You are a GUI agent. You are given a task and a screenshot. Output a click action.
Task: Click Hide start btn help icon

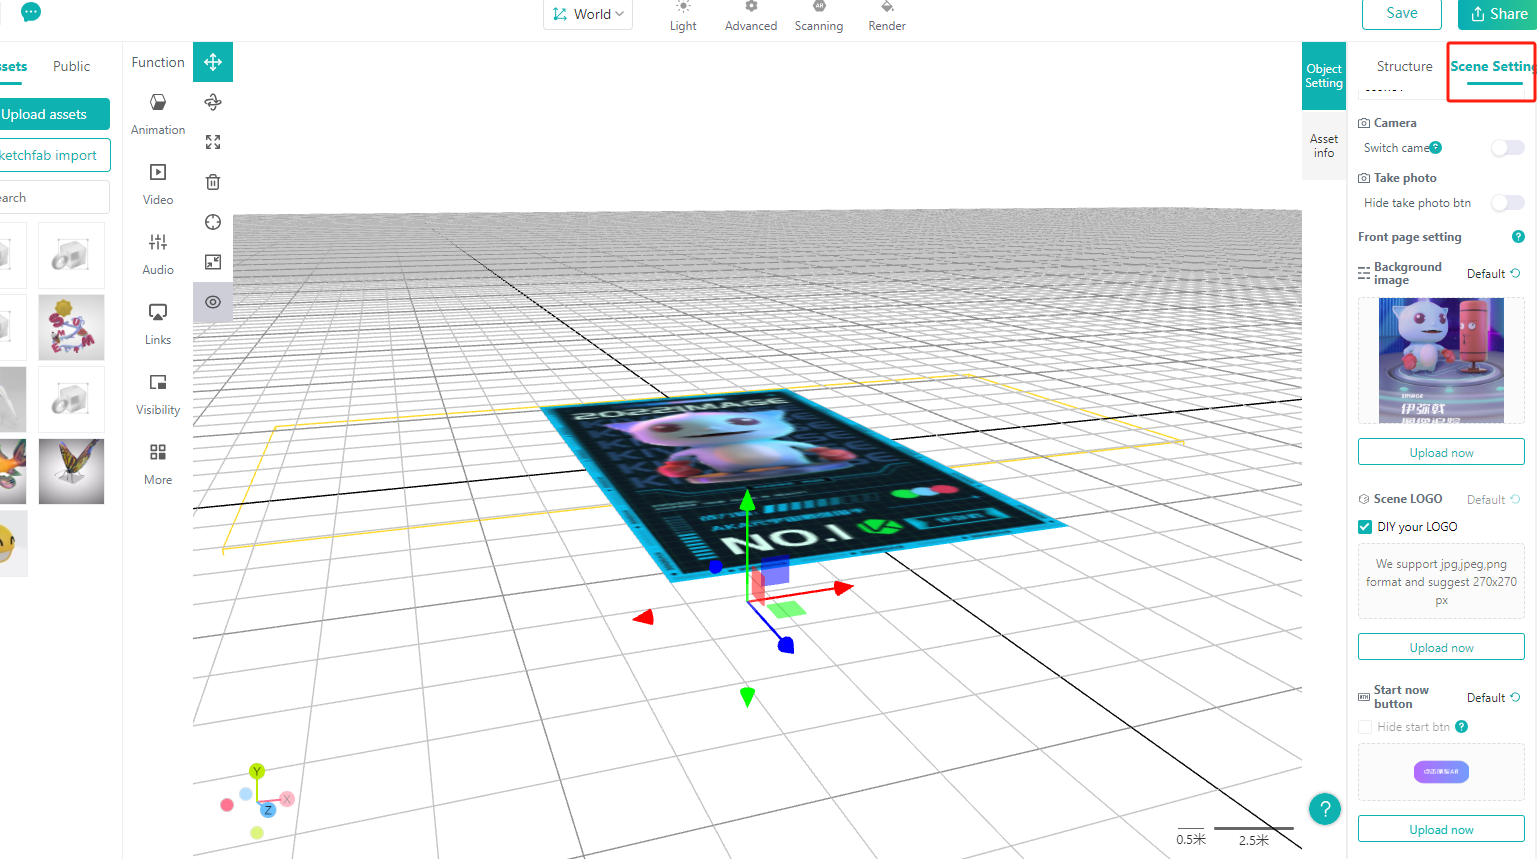pos(1462,727)
